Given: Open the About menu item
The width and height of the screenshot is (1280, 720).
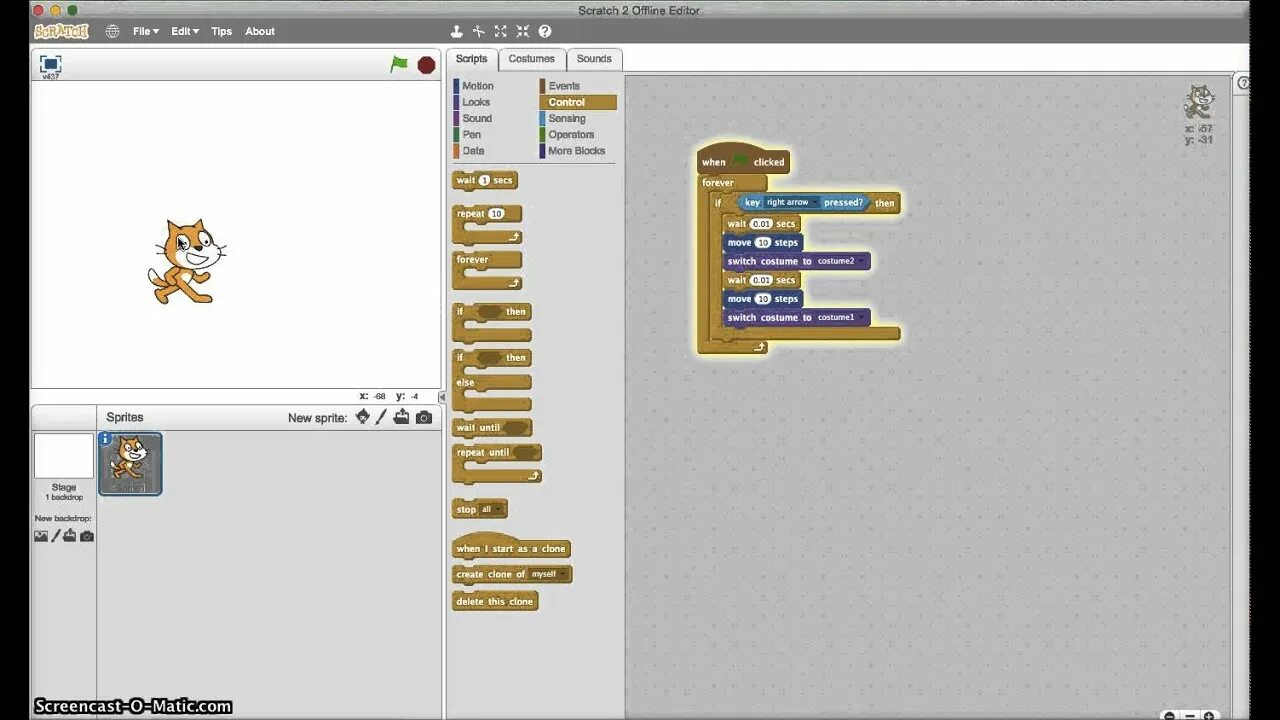Looking at the screenshot, I should coord(260,31).
